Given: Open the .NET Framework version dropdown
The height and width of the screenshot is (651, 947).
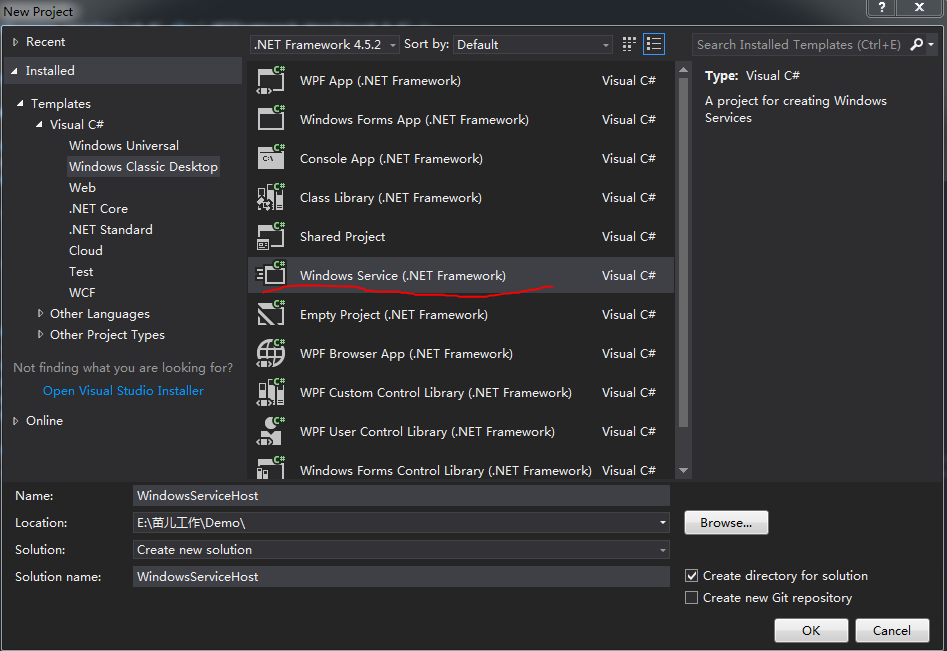Looking at the screenshot, I should [x=325, y=45].
